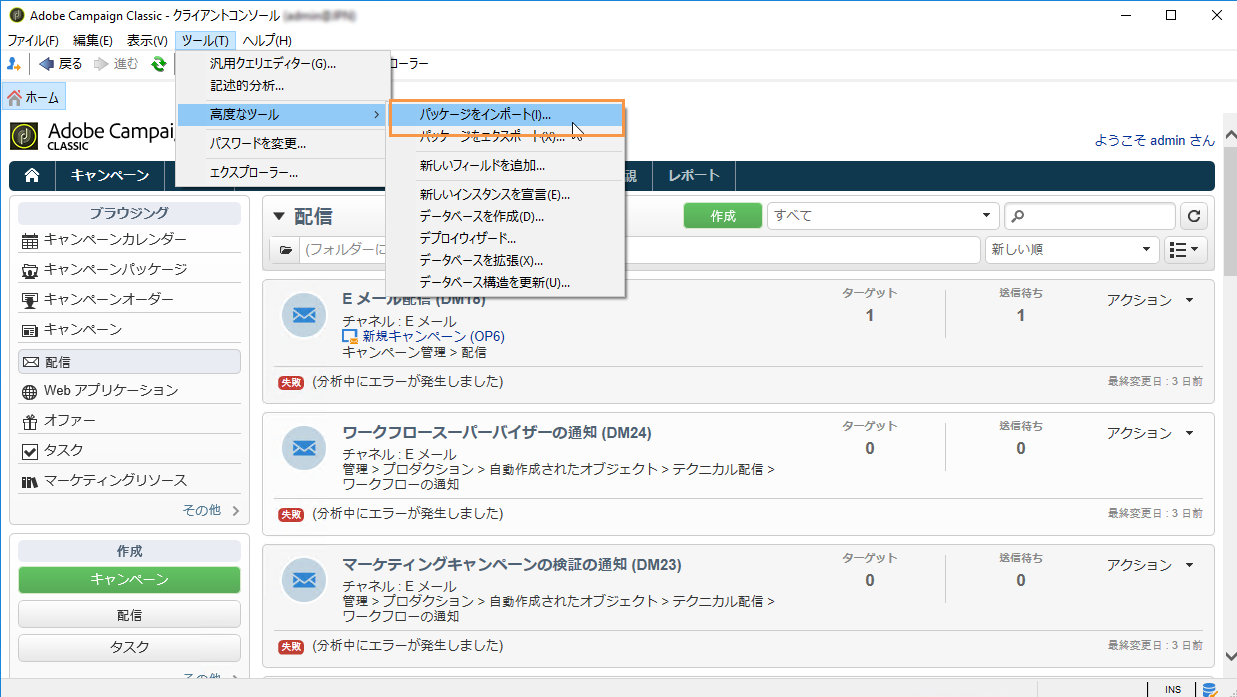Open the 編集(E) menu
Viewport: 1237px width, 697px height.
pyautogui.click(x=93, y=40)
